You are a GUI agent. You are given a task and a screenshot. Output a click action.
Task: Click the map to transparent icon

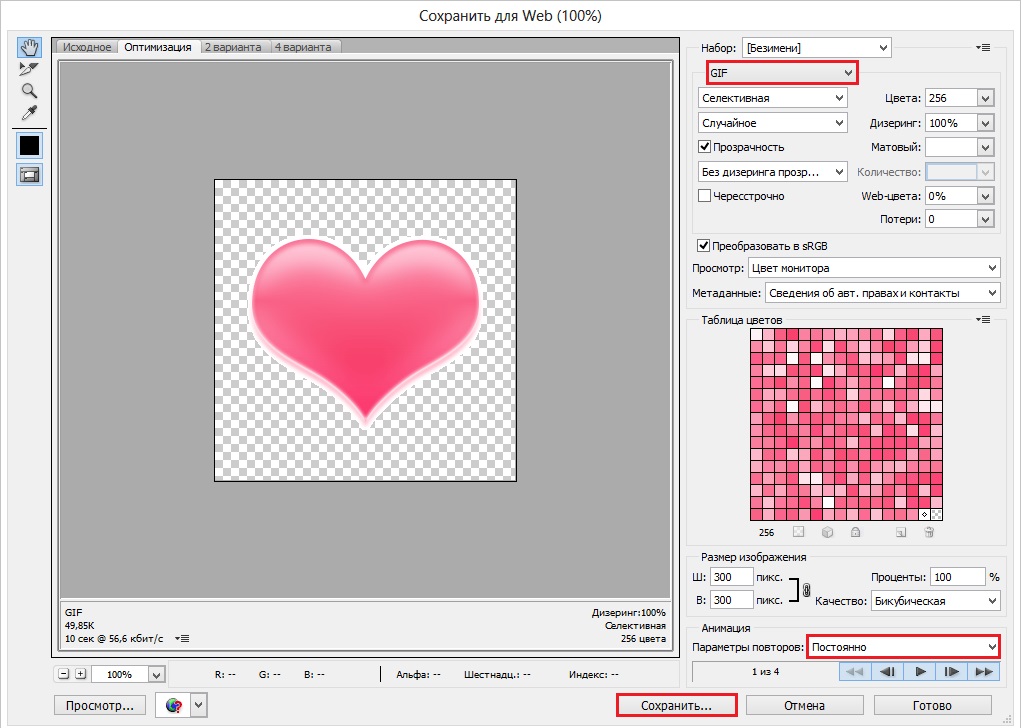[x=799, y=532]
